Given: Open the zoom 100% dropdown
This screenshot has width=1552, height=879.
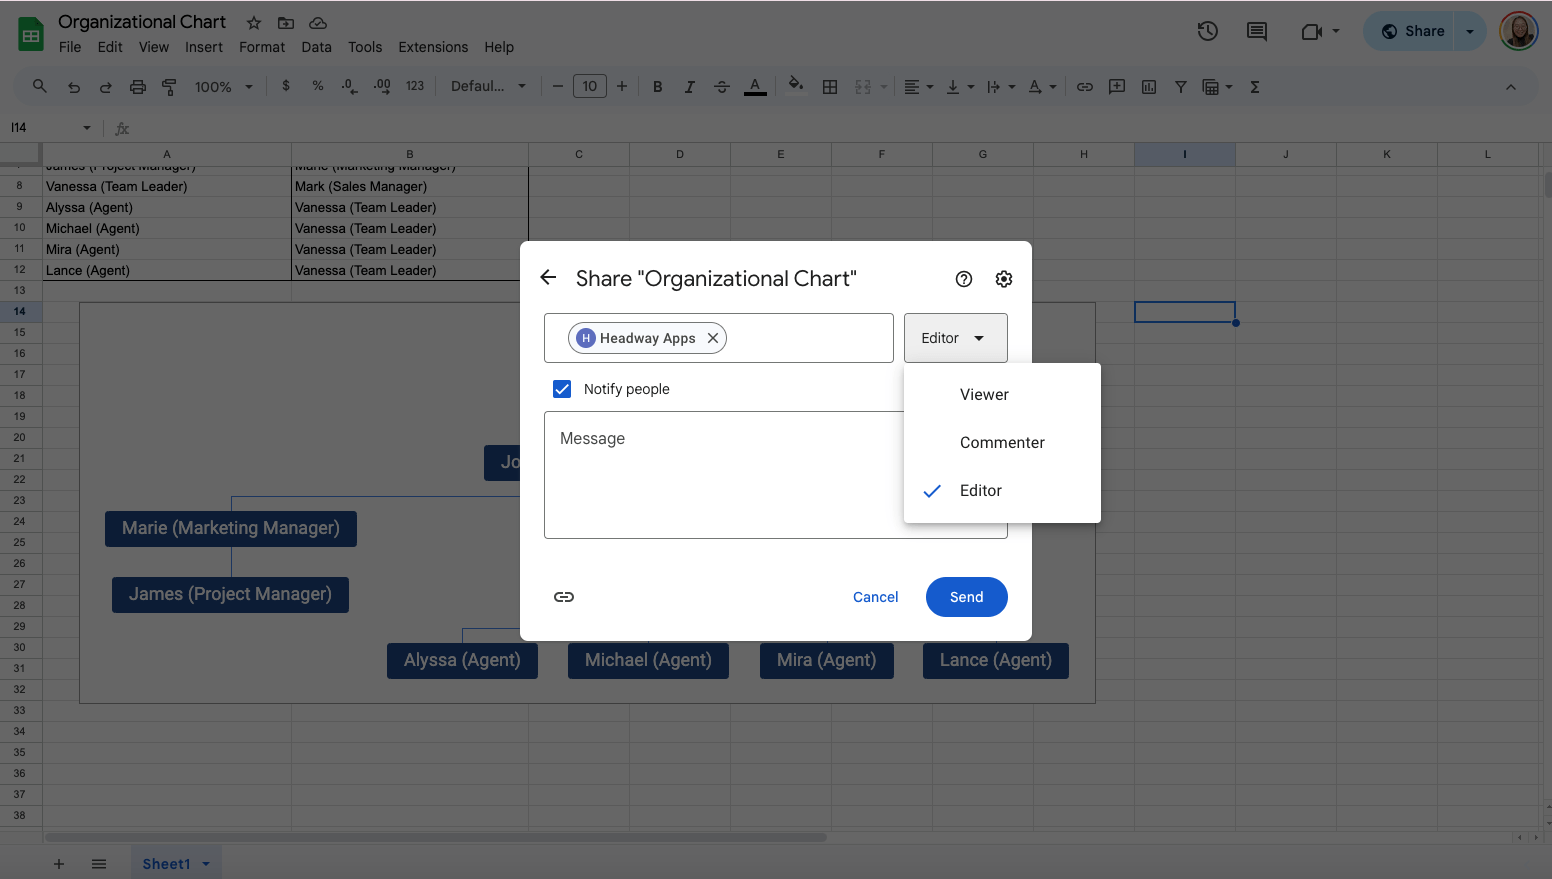Looking at the screenshot, I should 224,87.
